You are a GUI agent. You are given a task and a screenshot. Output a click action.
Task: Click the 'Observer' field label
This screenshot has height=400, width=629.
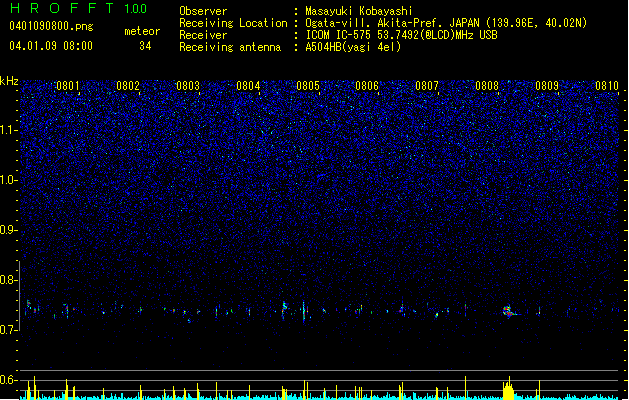pos(203,11)
